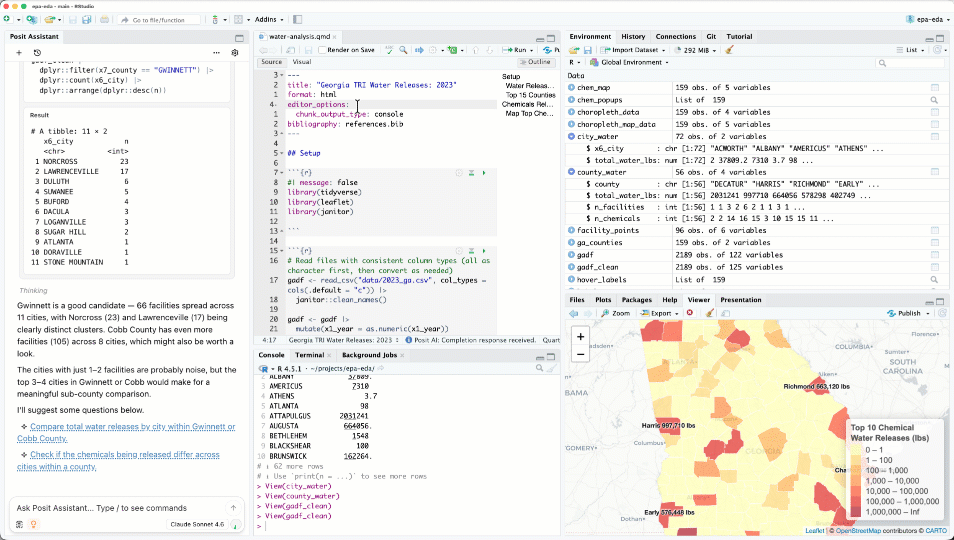
Task: Open the Files tab
Action: click(577, 300)
